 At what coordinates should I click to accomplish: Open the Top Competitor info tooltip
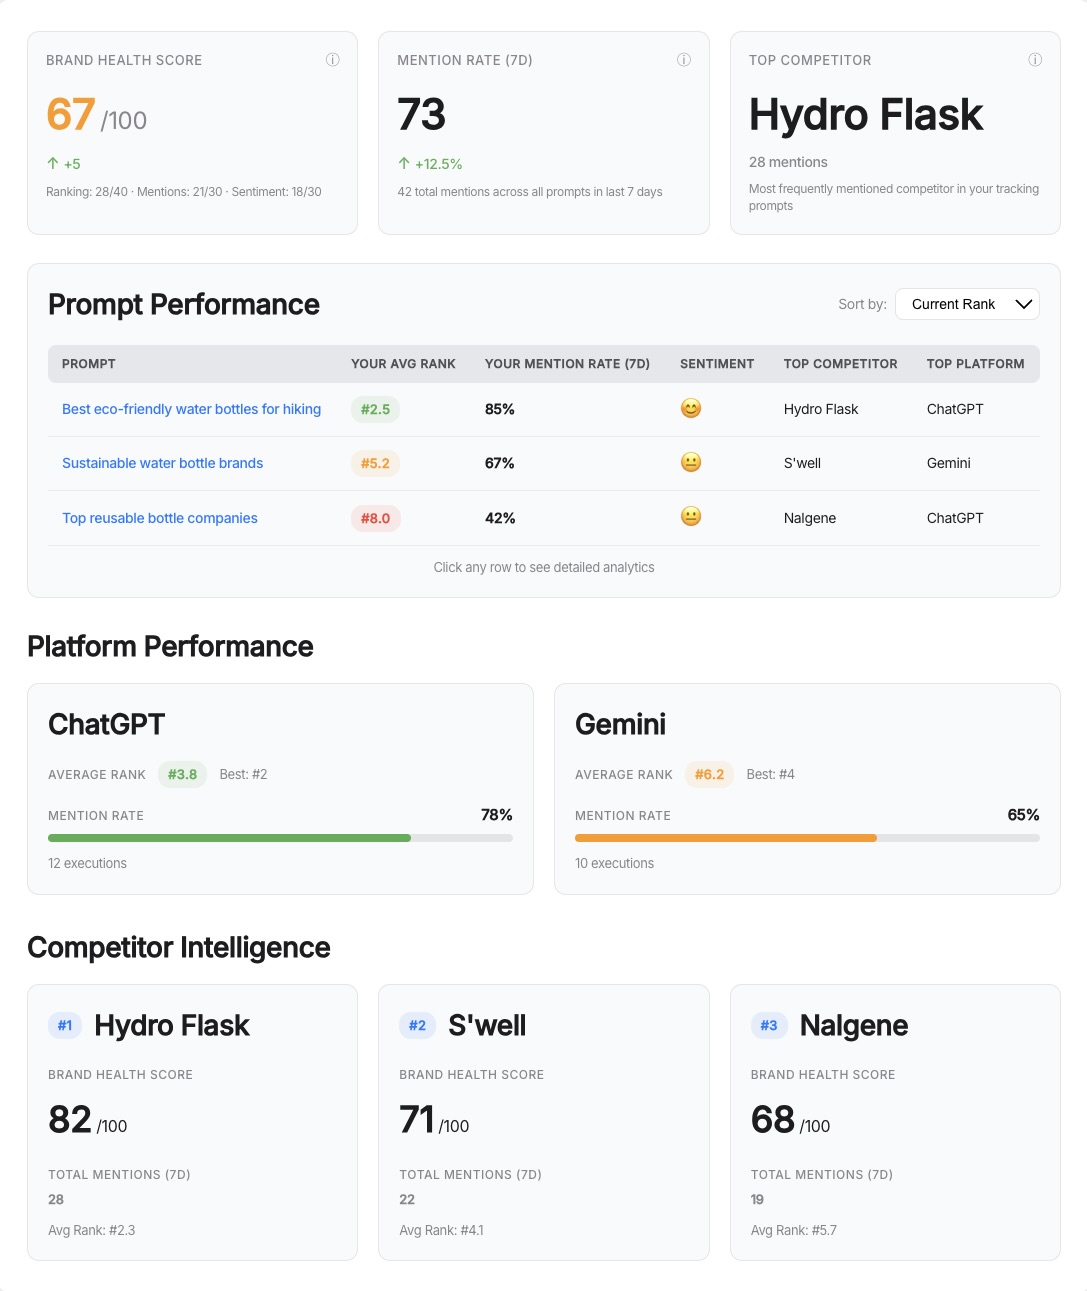coord(1035,60)
